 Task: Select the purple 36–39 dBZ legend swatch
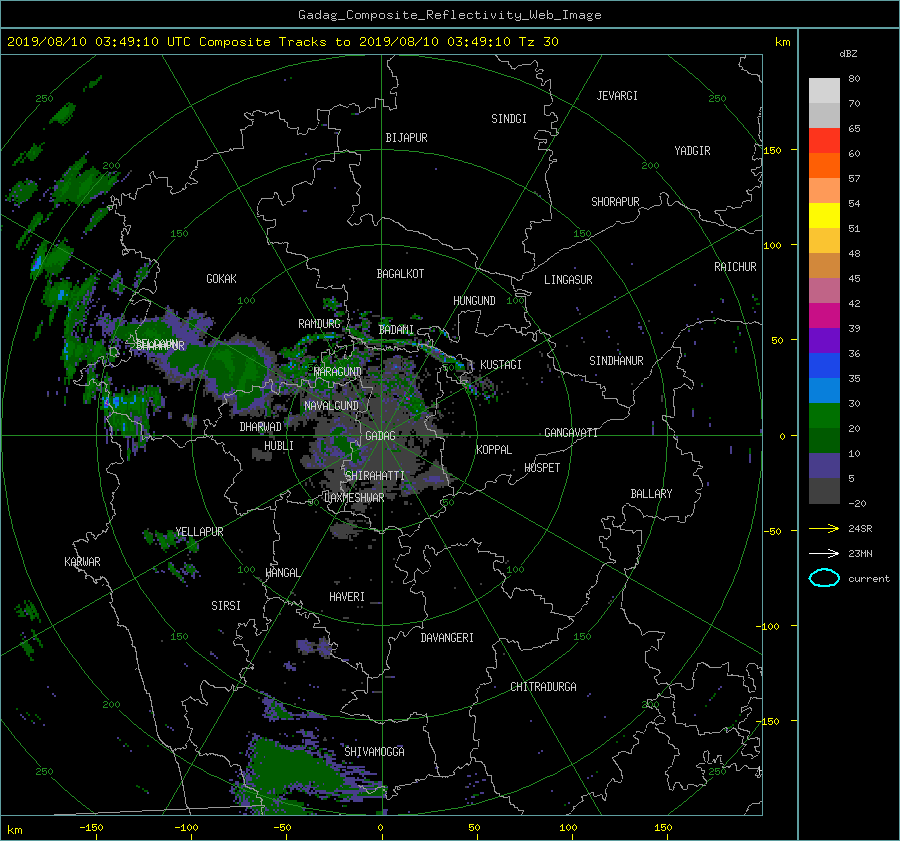click(x=824, y=340)
